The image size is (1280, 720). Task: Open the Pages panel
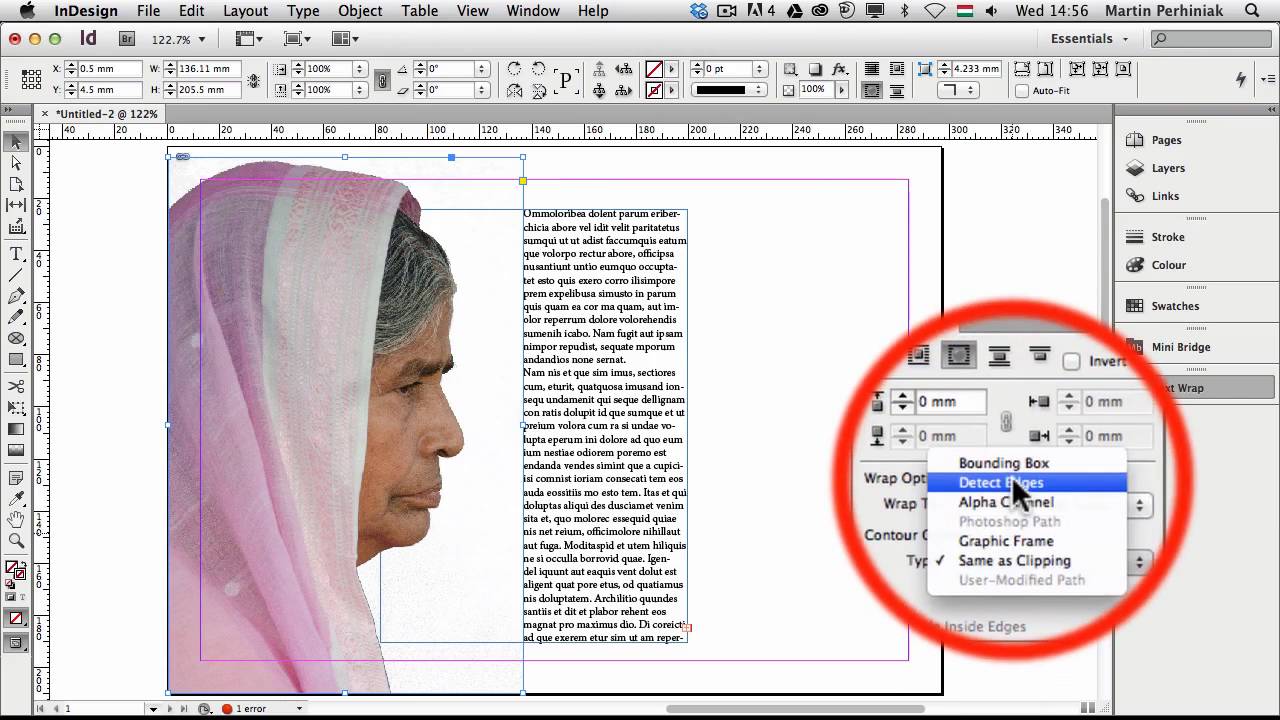click(x=1166, y=140)
